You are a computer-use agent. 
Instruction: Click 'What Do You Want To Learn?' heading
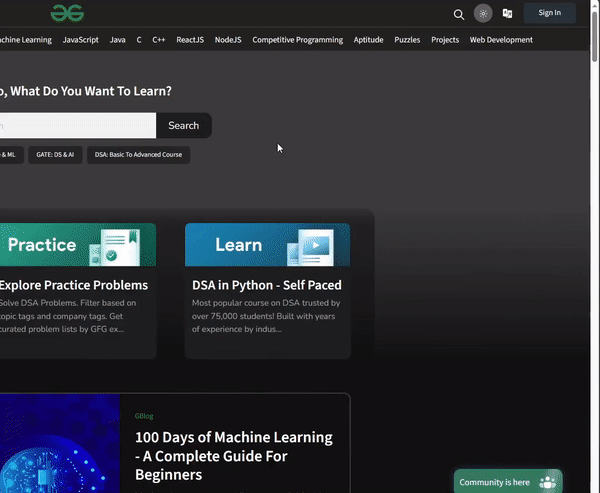[x=91, y=91]
